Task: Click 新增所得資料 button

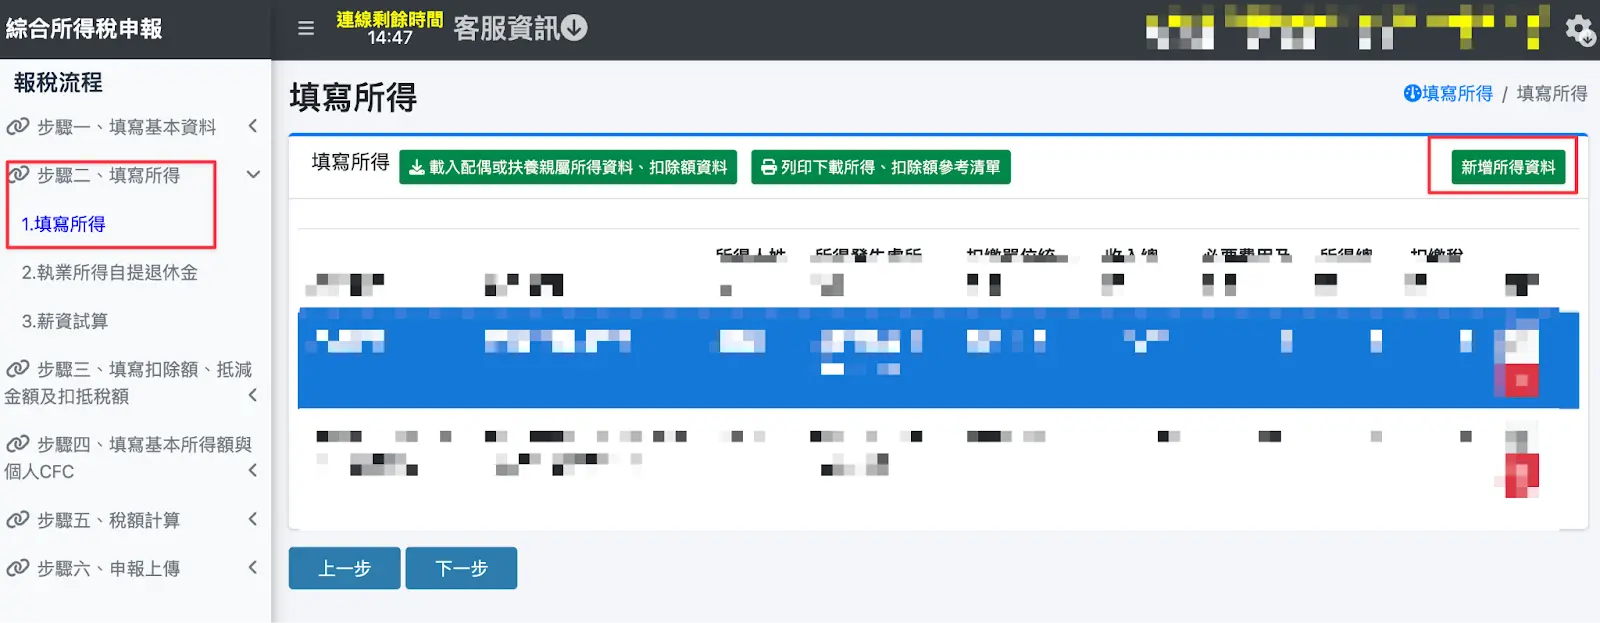Action: [1508, 167]
